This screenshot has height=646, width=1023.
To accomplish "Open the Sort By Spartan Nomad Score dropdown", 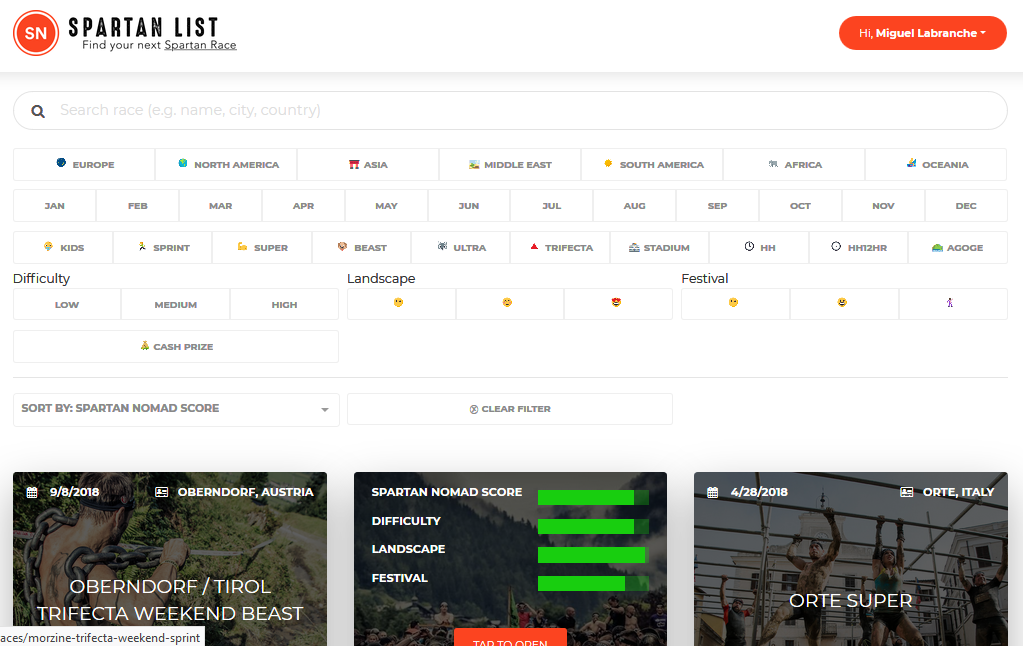I will (x=176, y=409).
